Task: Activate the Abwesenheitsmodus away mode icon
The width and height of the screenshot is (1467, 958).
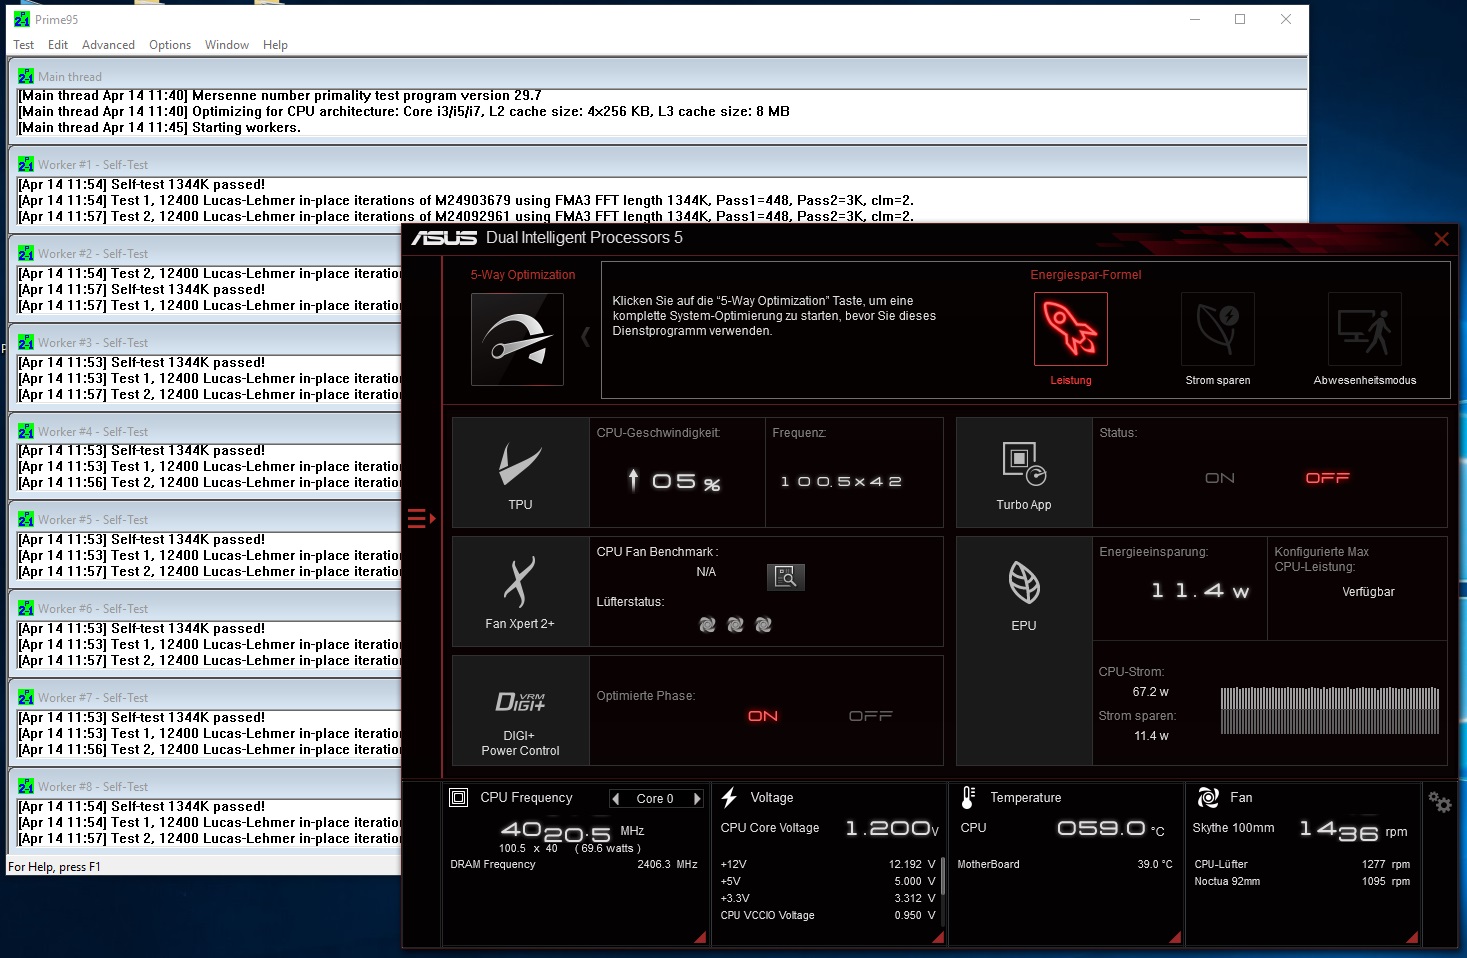Action: click(x=1364, y=329)
